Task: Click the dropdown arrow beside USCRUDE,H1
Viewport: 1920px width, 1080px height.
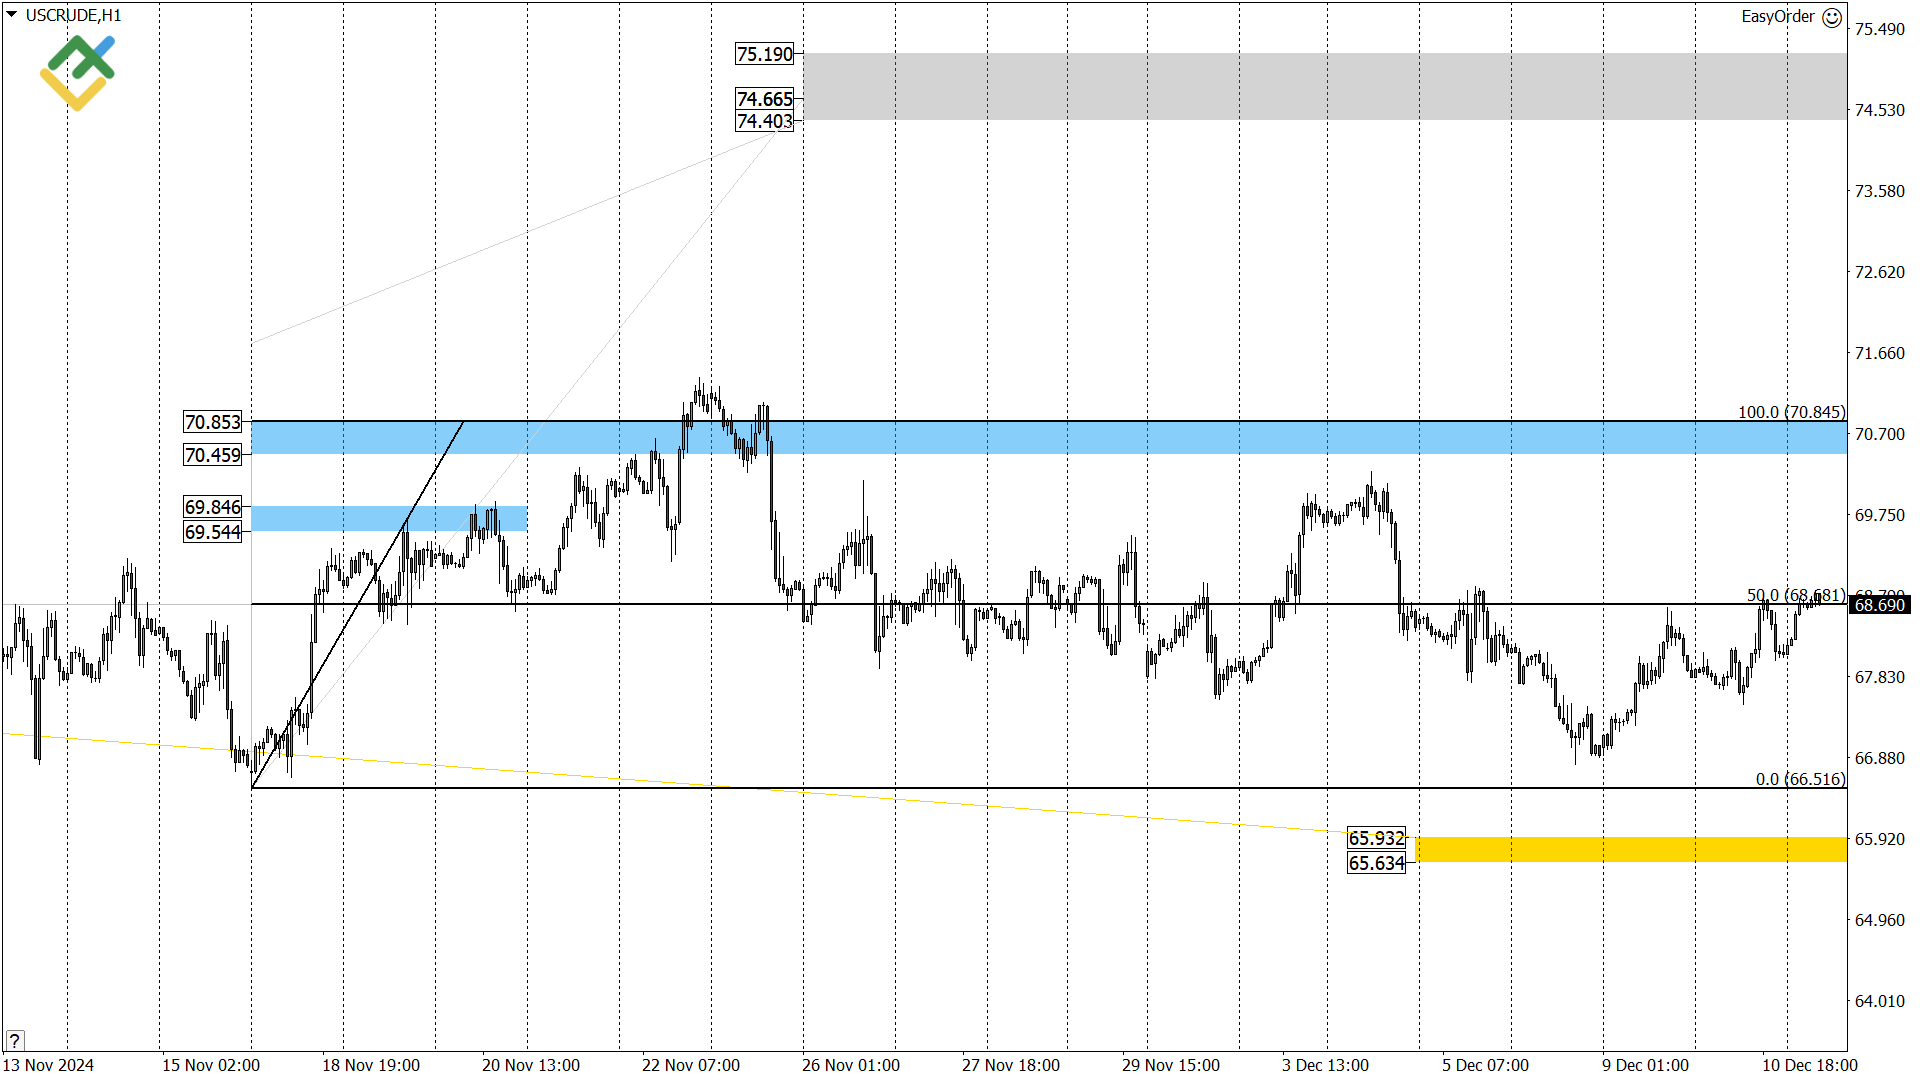Action: pos(12,15)
